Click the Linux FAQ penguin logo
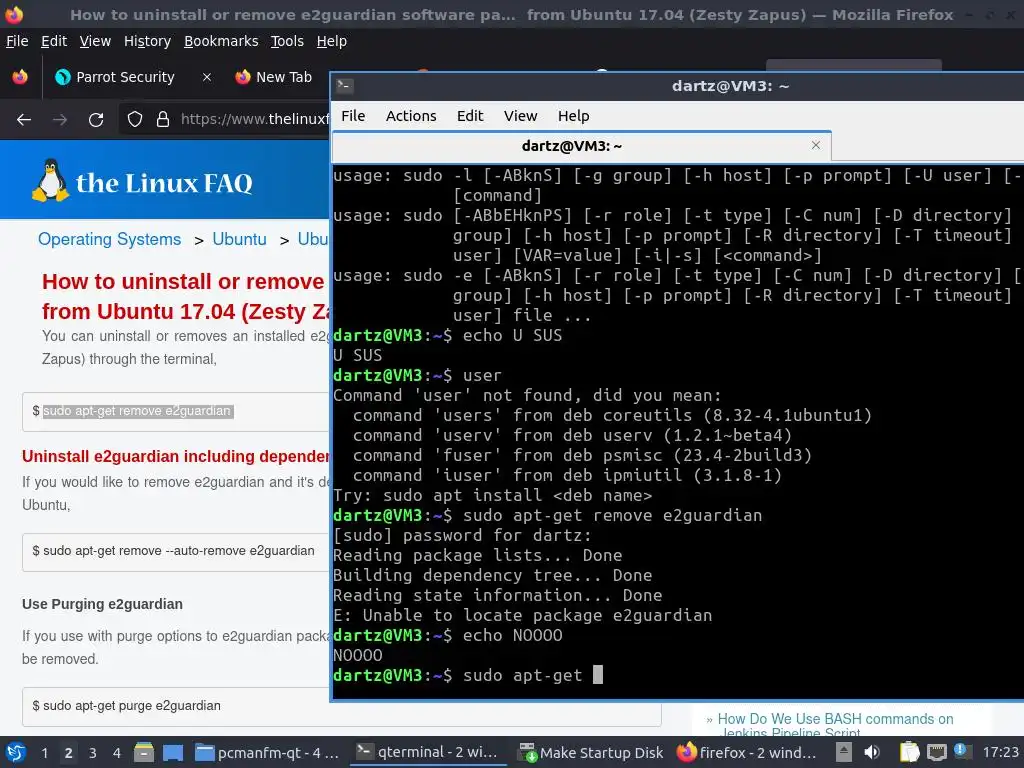Image resolution: width=1024 pixels, height=768 pixels. coord(50,180)
